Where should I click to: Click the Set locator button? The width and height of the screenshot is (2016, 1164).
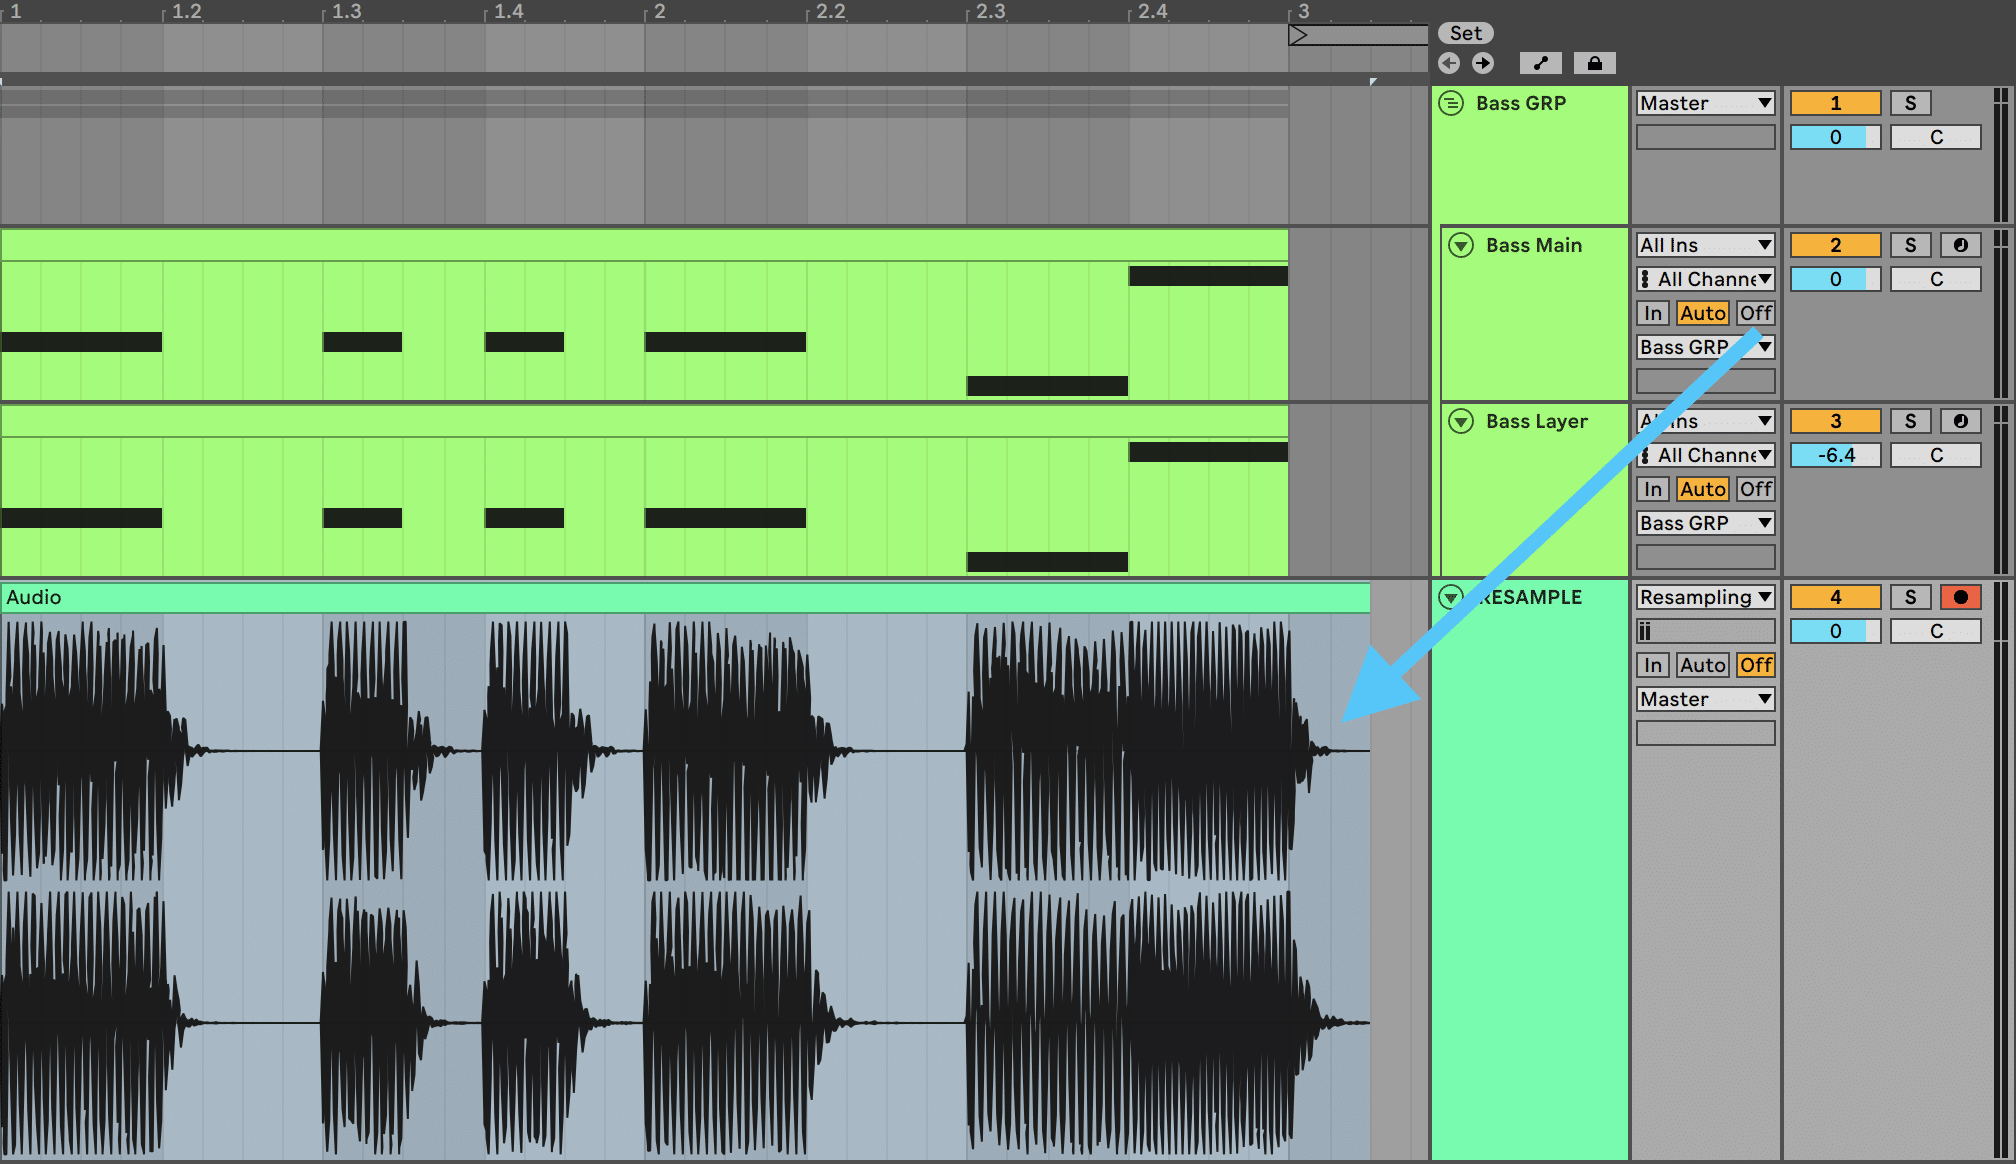pos(1465,33)
